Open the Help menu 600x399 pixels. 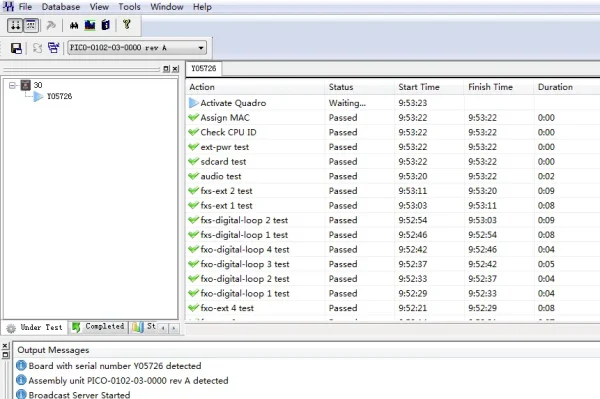pyautogui.click(x=202, y=7)
